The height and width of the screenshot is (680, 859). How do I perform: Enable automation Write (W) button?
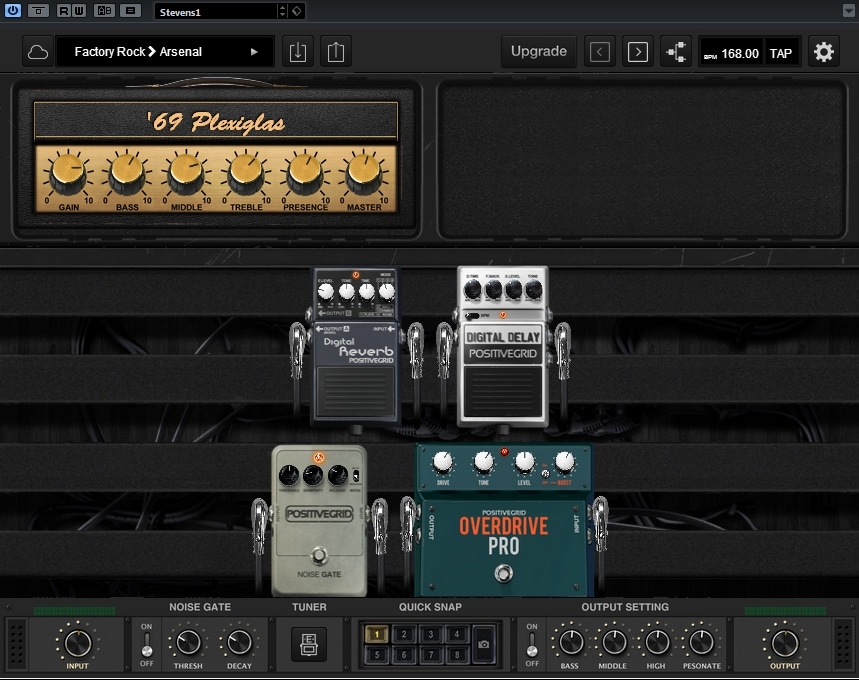click(x=79, y=10)
